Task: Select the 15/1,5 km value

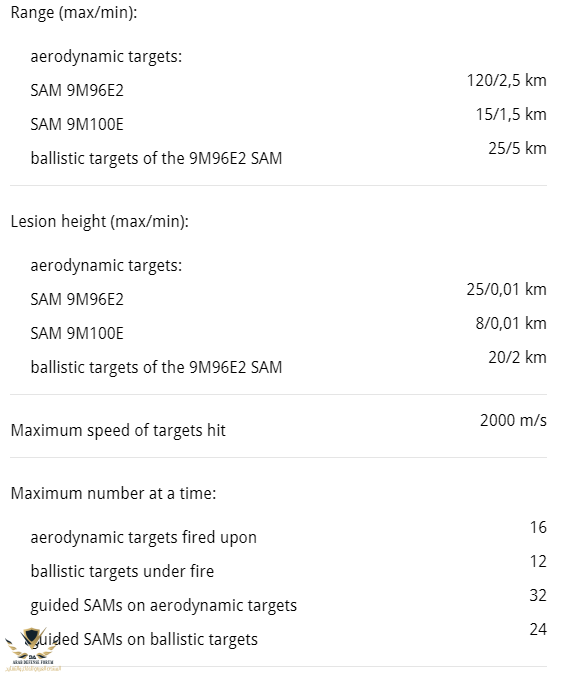Action: click(511, 115)
